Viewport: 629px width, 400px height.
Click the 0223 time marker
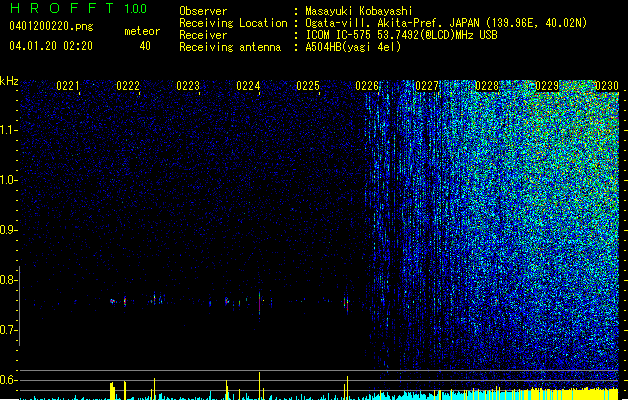tap(188, 86)
